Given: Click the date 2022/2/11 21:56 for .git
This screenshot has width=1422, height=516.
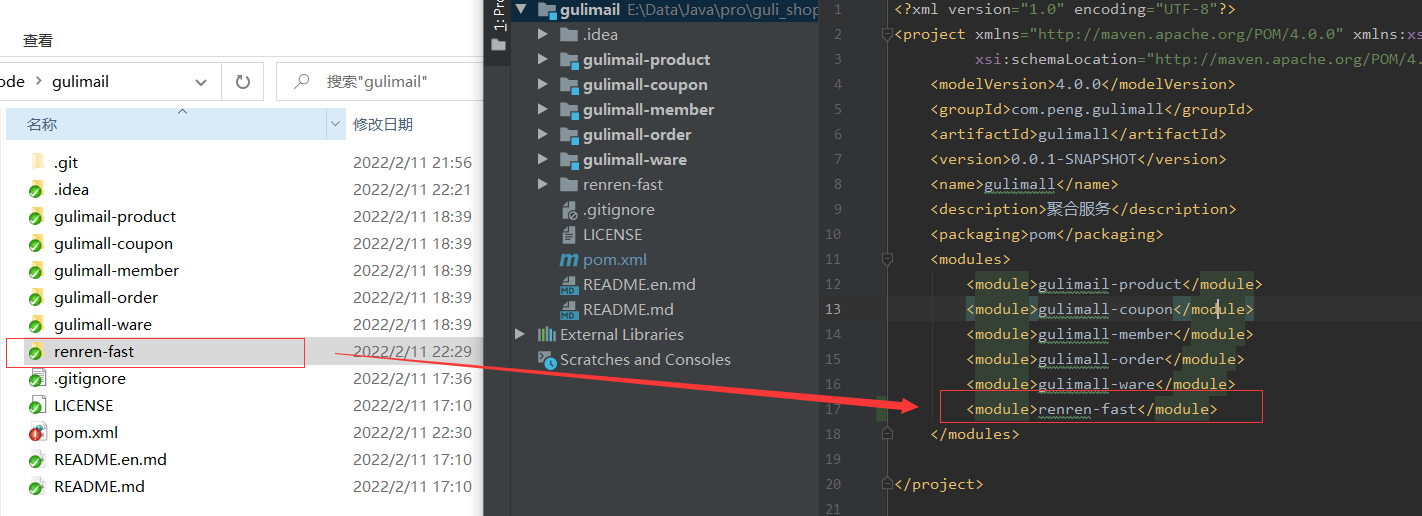Looking at the screenshot, I should point(412,162).
